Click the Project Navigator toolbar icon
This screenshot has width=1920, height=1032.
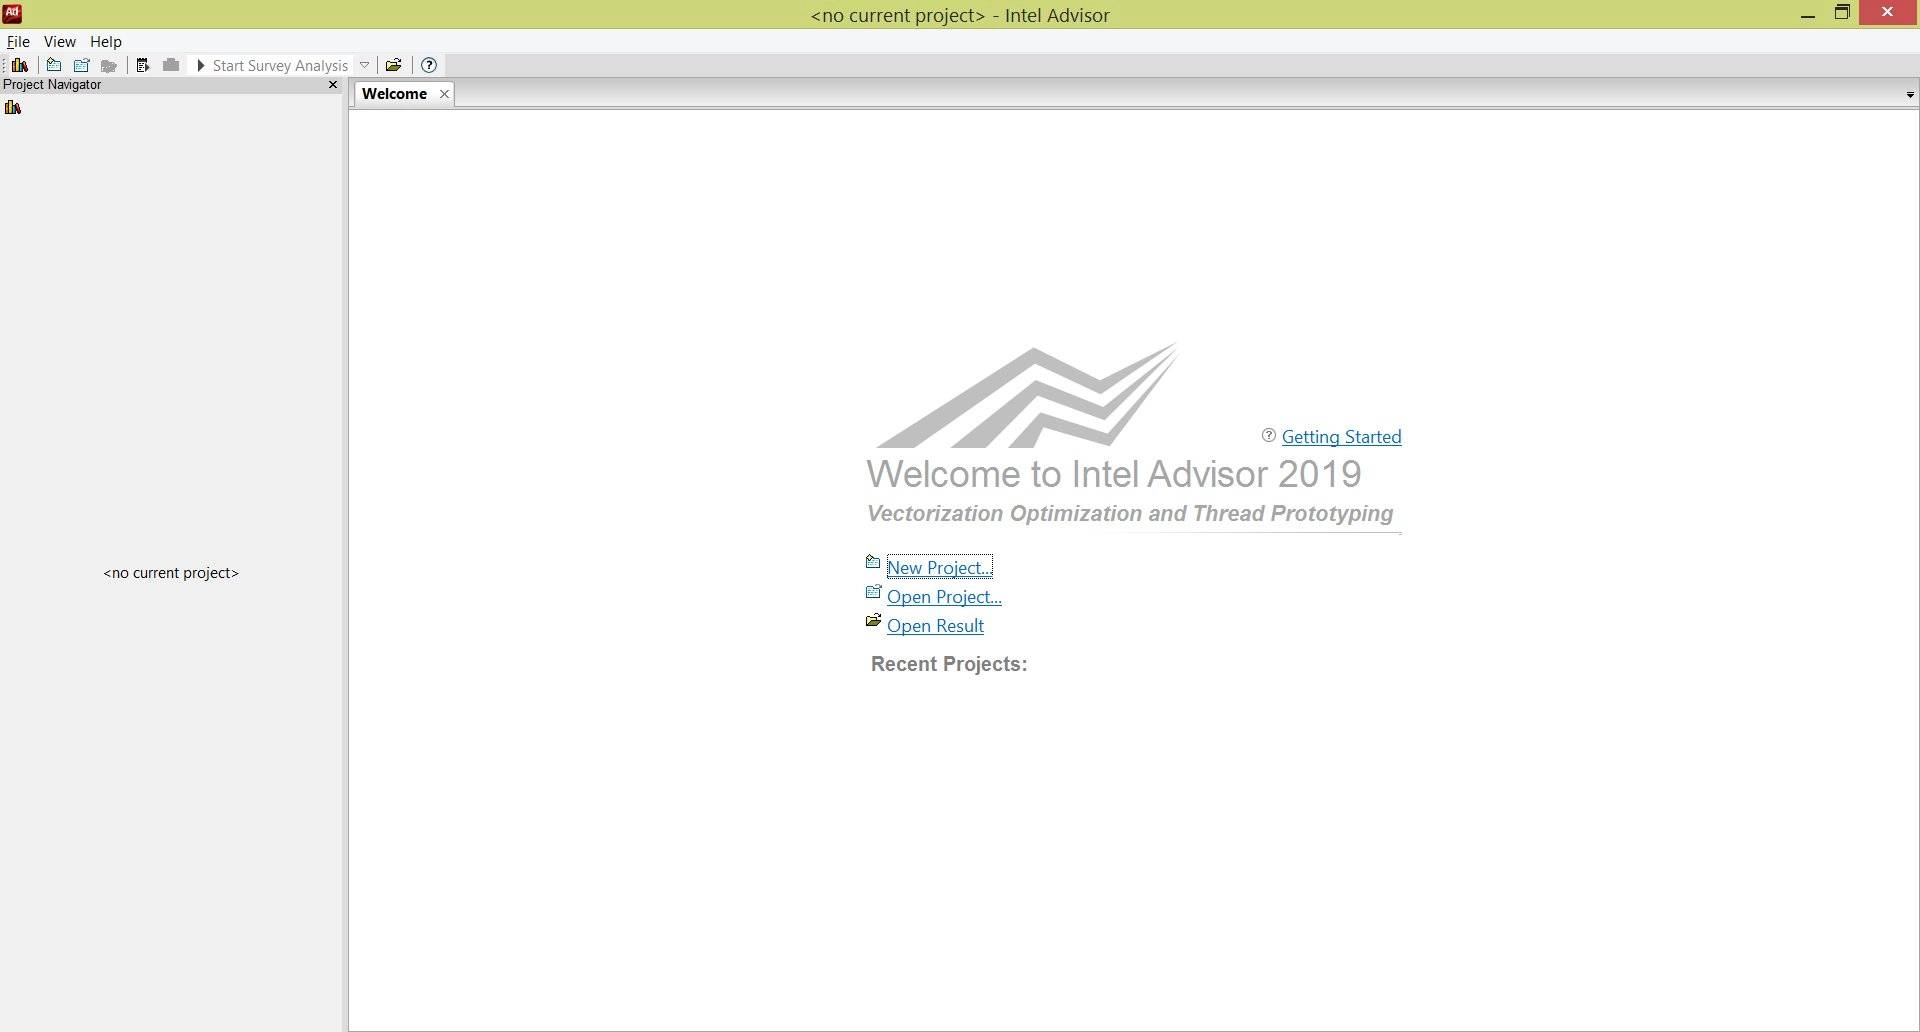[x=20, y=65]
